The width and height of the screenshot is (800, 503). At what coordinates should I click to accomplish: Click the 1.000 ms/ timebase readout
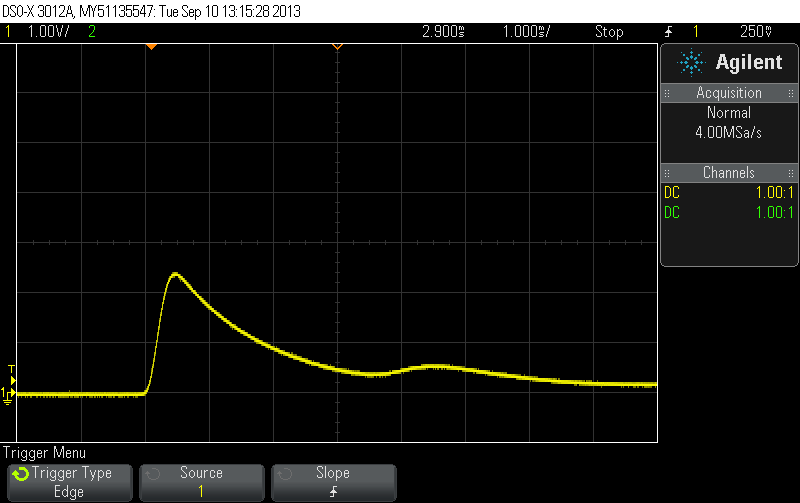click(527, 32)
